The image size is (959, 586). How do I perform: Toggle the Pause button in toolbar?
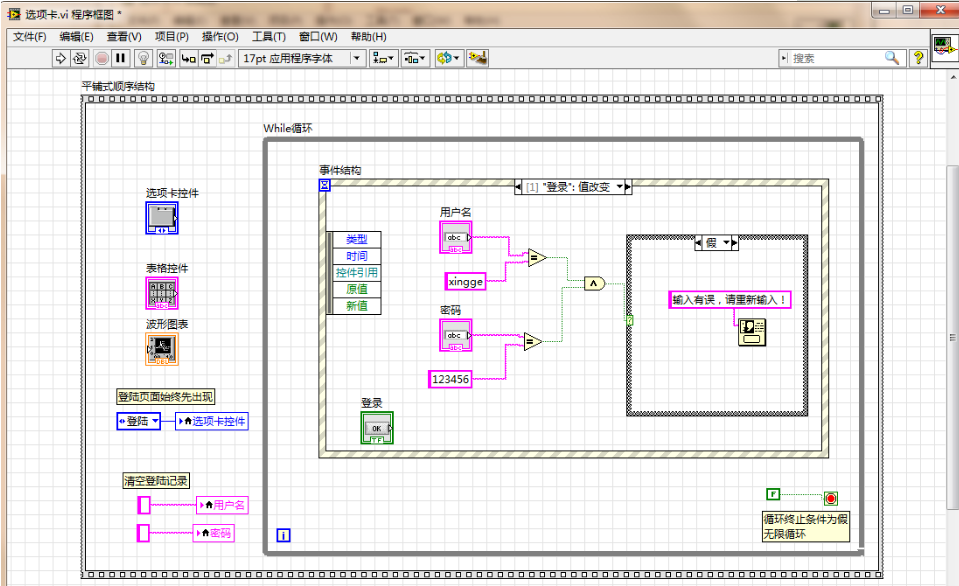click(x=120, y=59)
